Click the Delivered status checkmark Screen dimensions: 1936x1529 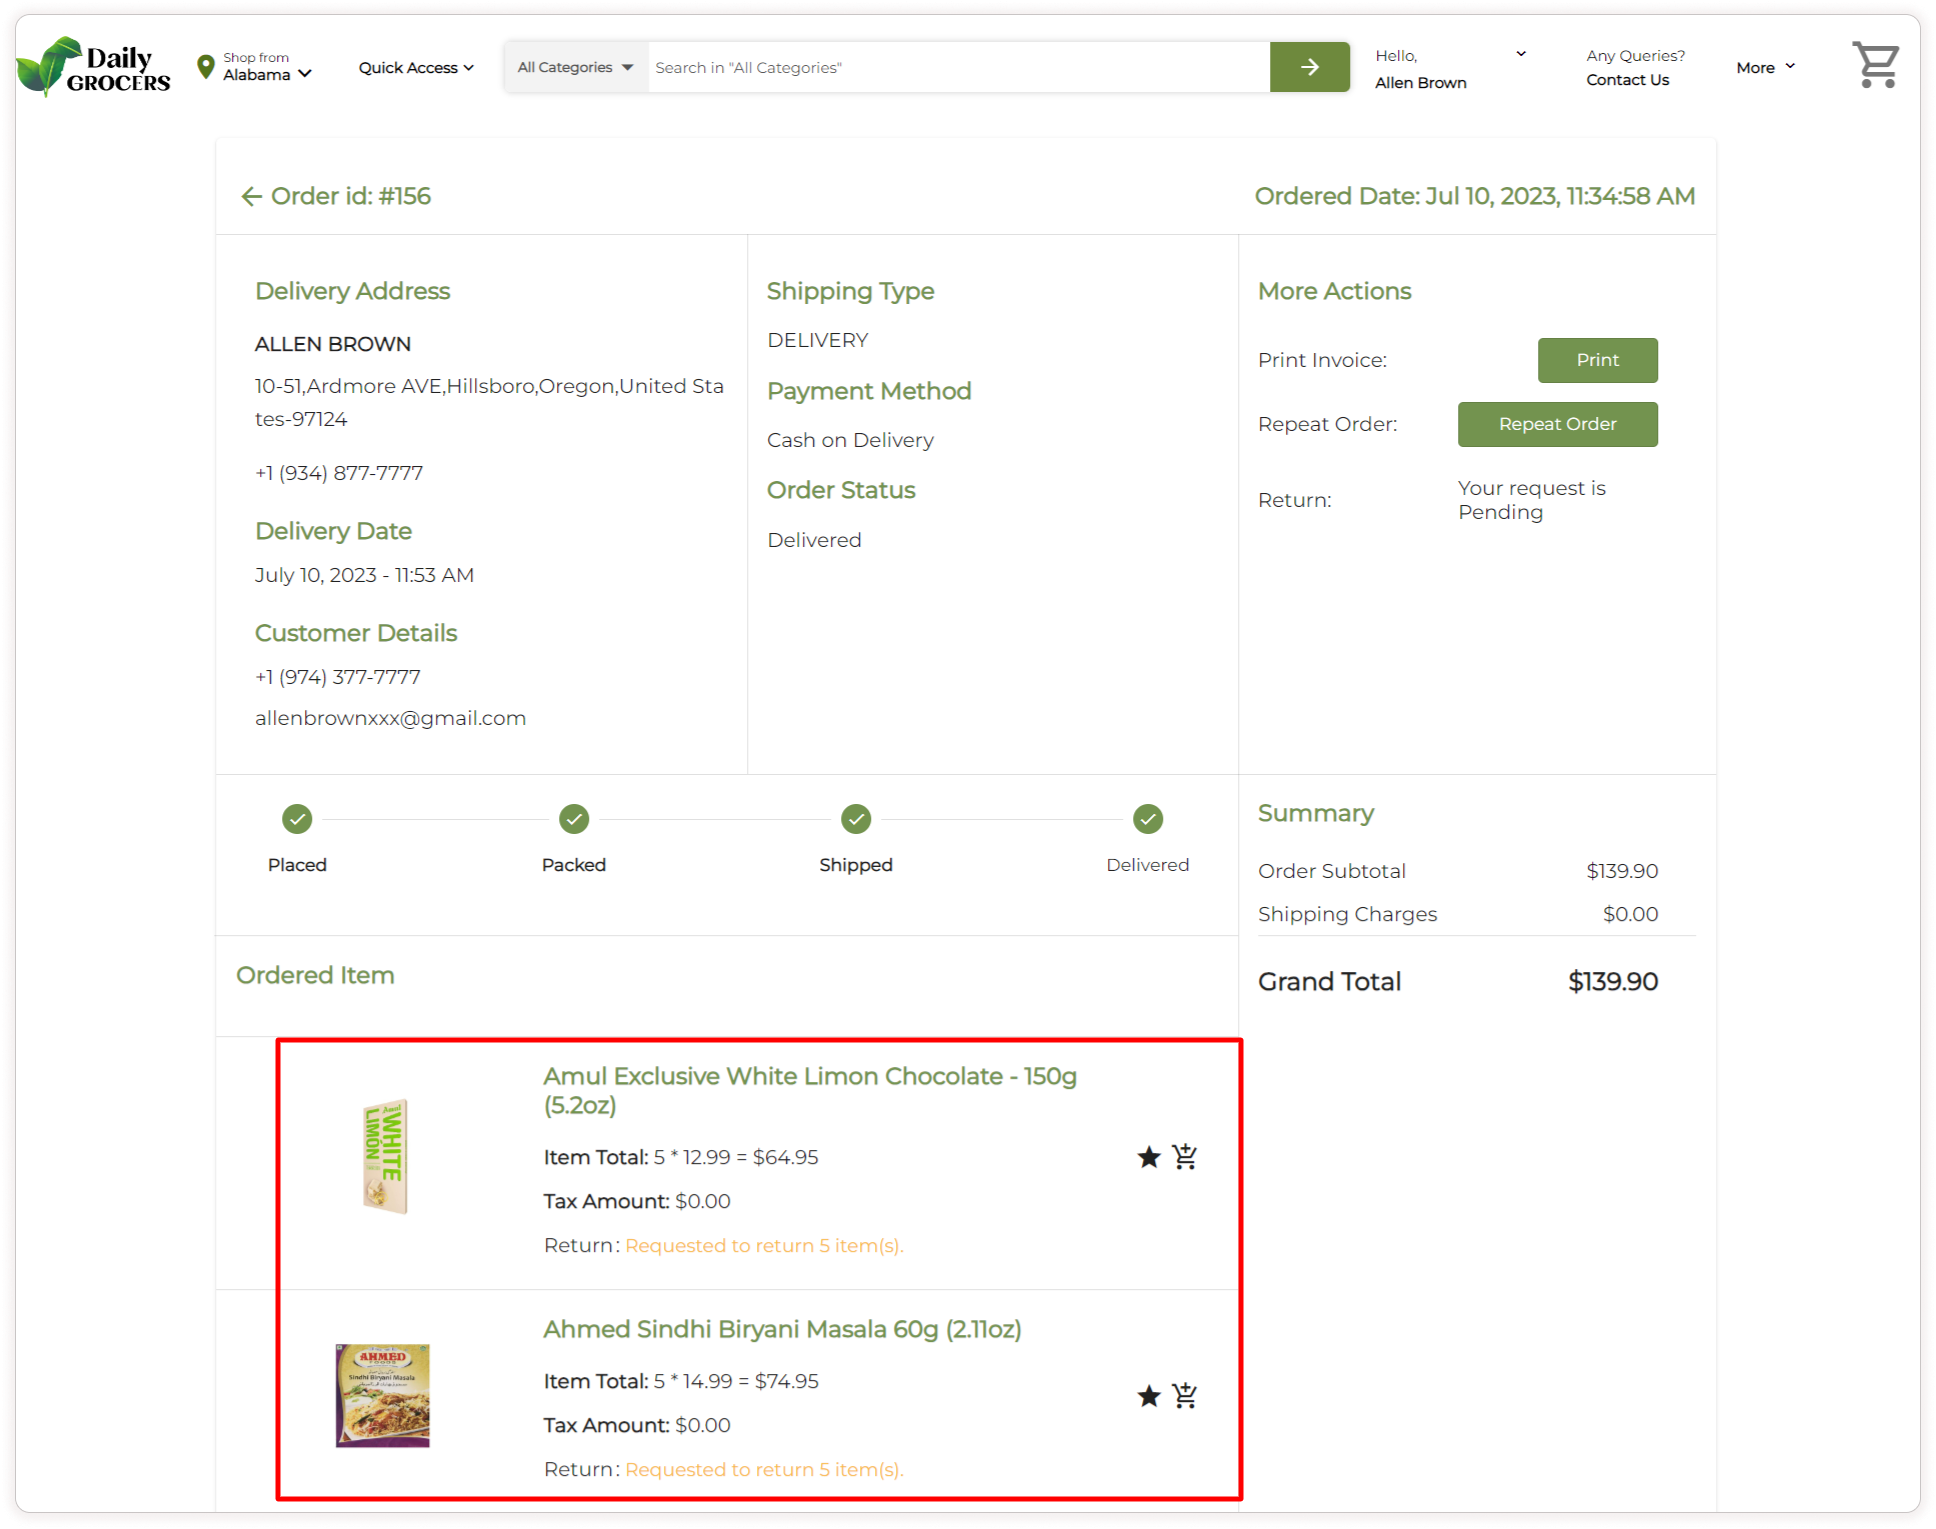pyautogui.click(x=1148, y=819)
